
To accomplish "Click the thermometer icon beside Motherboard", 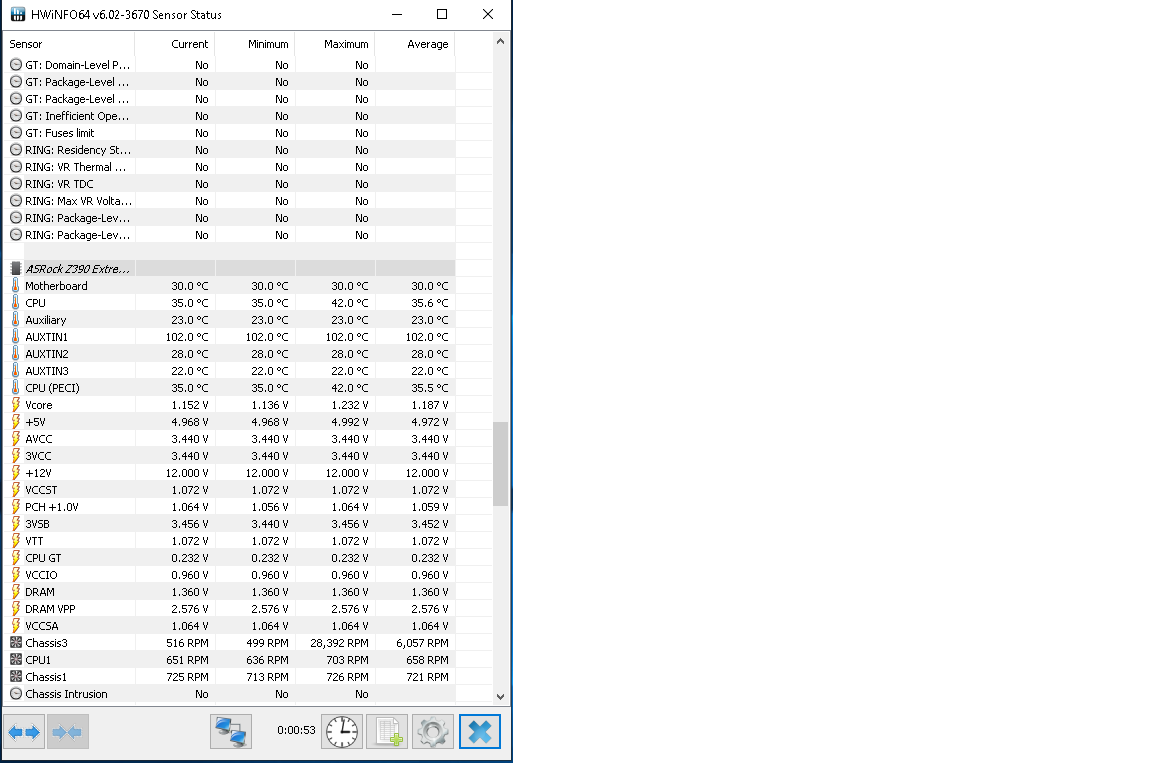I will click(x=15, y=286).
